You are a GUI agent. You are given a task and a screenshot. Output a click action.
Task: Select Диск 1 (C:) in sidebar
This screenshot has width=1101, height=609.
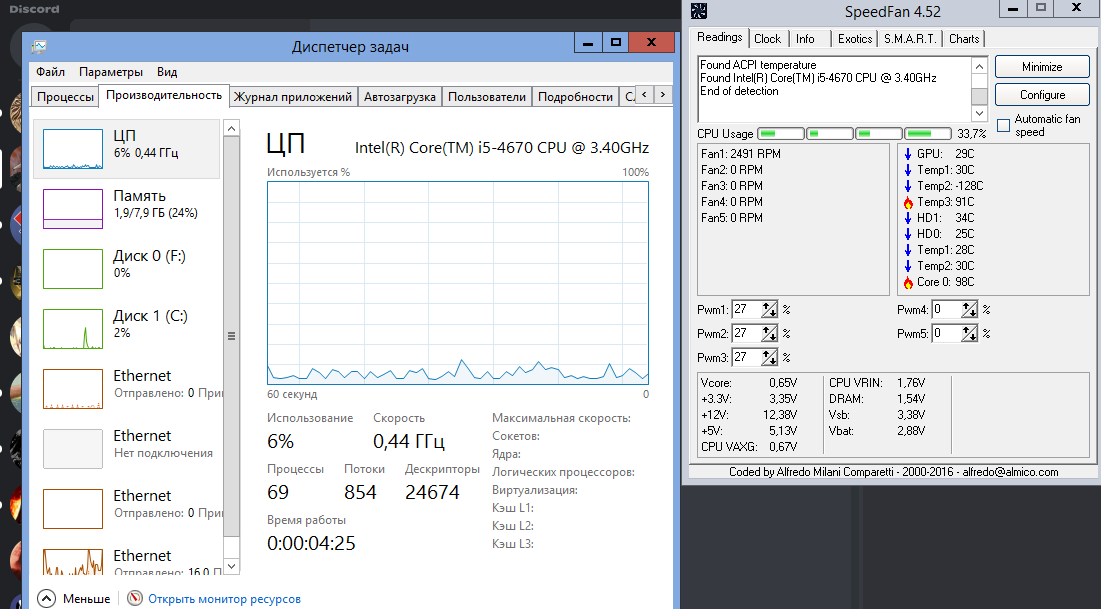point(126,329)
